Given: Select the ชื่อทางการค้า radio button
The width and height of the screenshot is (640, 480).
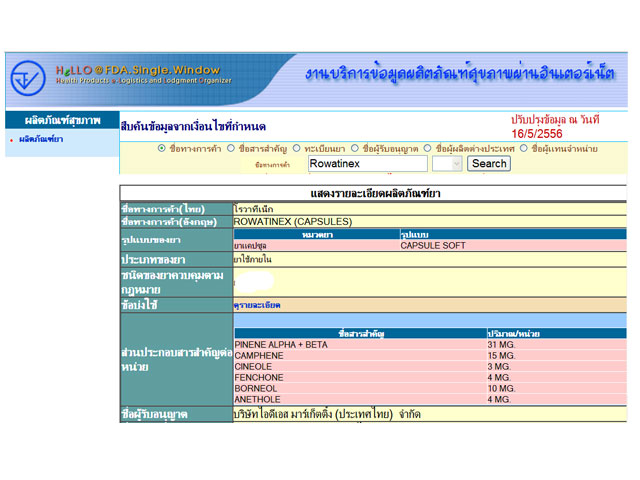Looking at the screenshot, I should tap(162, 148).
